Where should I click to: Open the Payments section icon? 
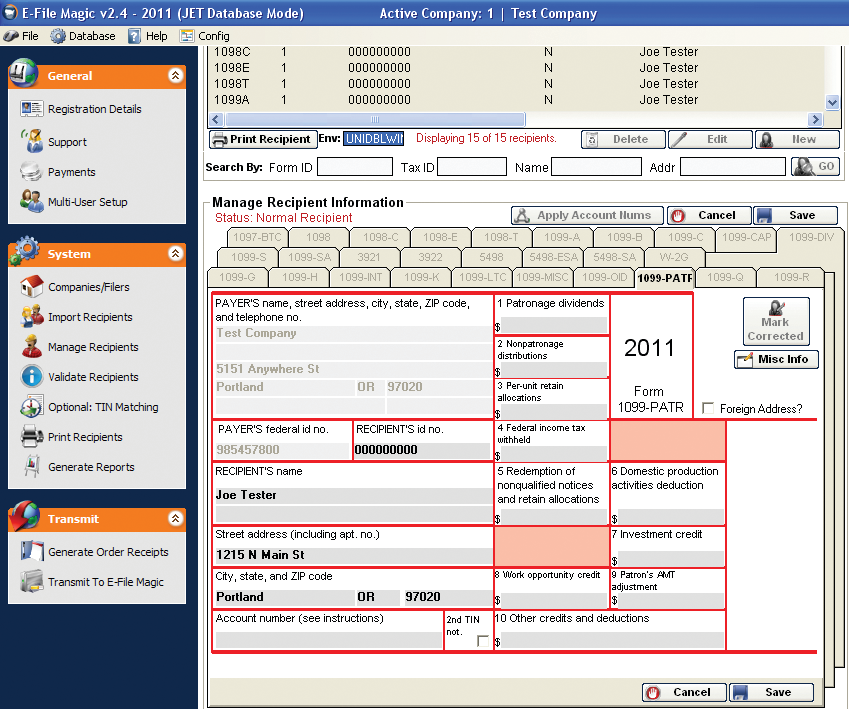click(32, 172)
